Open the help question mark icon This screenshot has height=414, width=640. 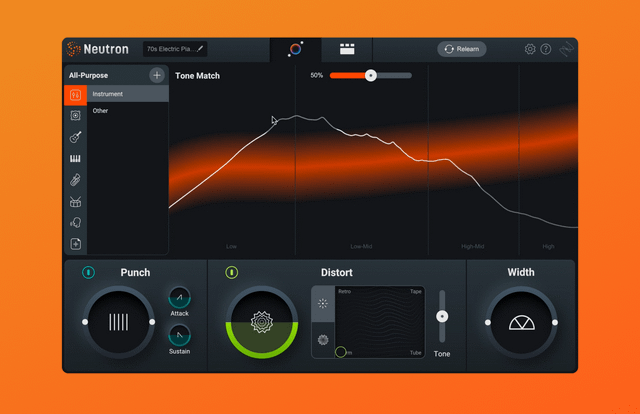pos(546,49)
